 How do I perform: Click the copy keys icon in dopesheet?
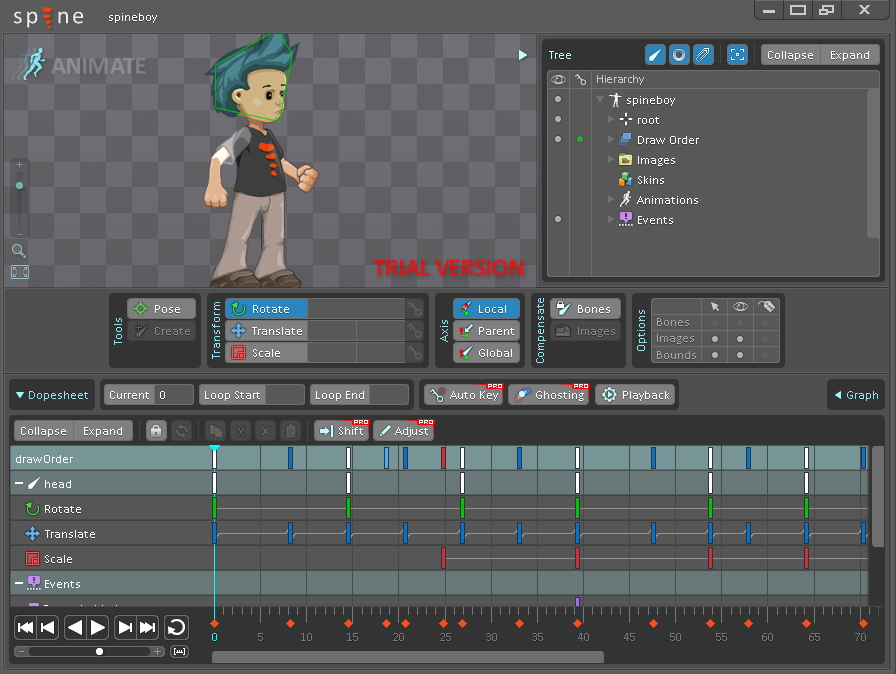click(215, 431)
